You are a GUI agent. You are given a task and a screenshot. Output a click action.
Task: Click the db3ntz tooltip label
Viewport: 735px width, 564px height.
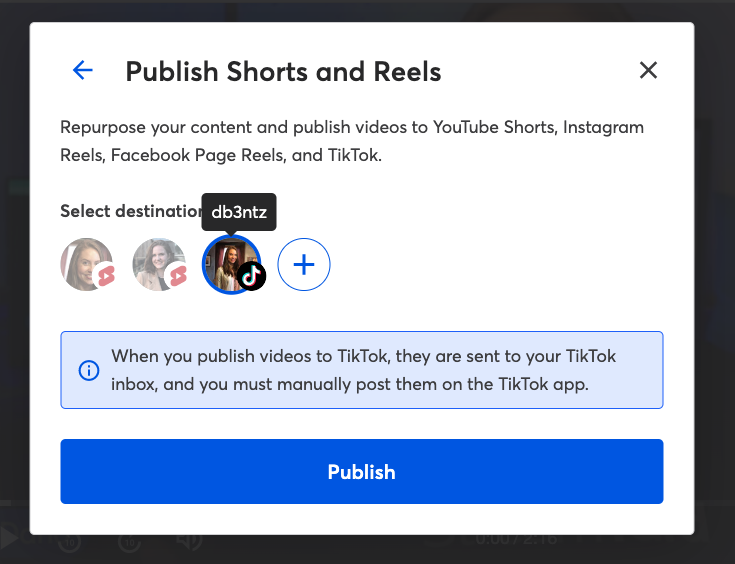(239, 212)
